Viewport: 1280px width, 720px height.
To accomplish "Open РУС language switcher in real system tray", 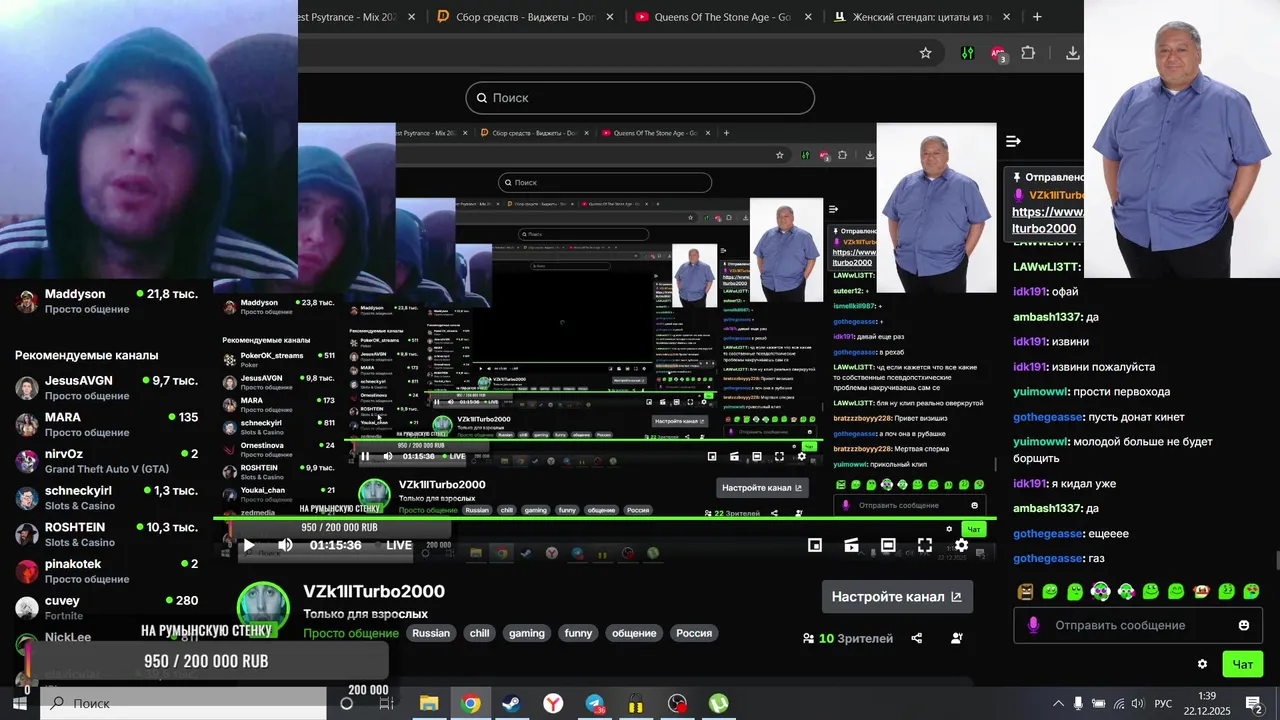I will (x=1163, y=703).
